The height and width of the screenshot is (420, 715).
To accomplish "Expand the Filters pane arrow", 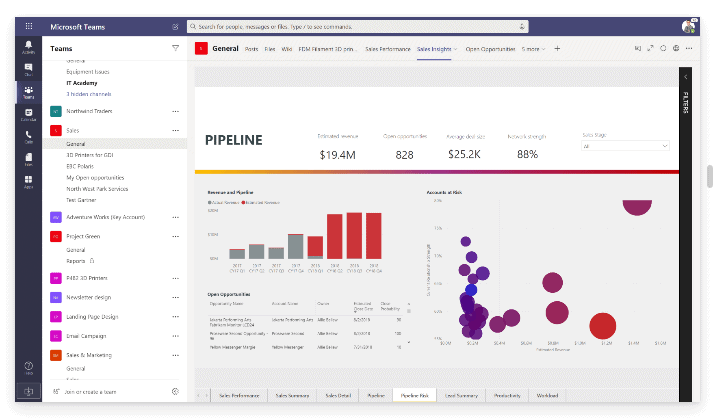I will click(685, 77).
